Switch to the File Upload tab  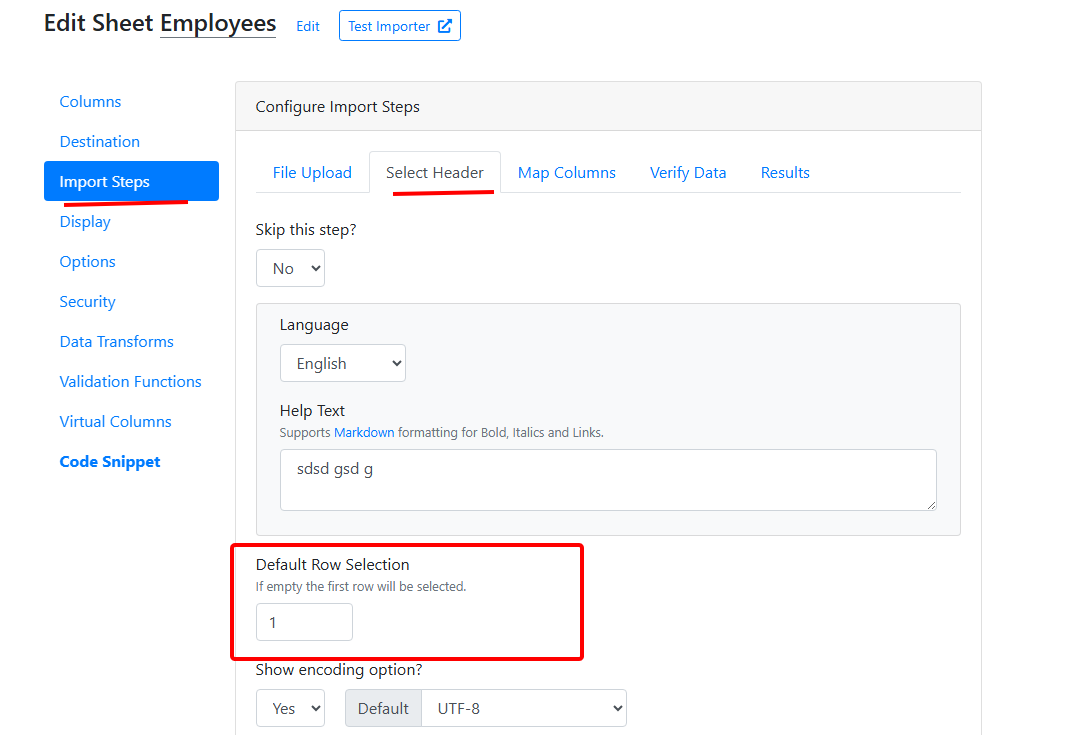point(312,173)
